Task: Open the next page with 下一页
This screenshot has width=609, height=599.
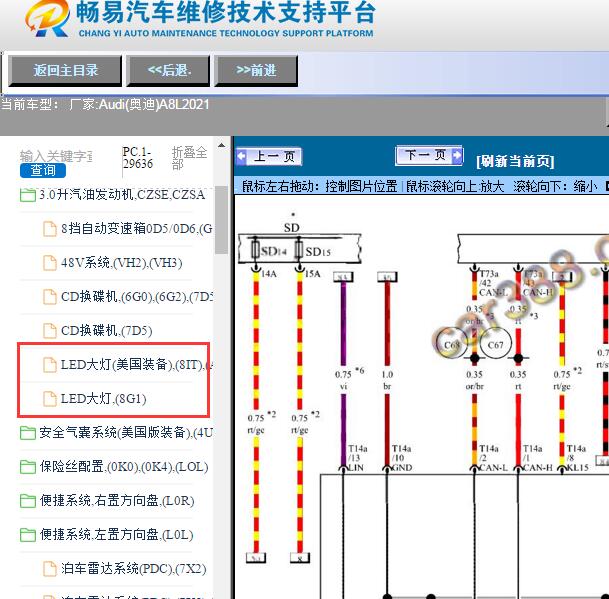Action: point(429,155)
